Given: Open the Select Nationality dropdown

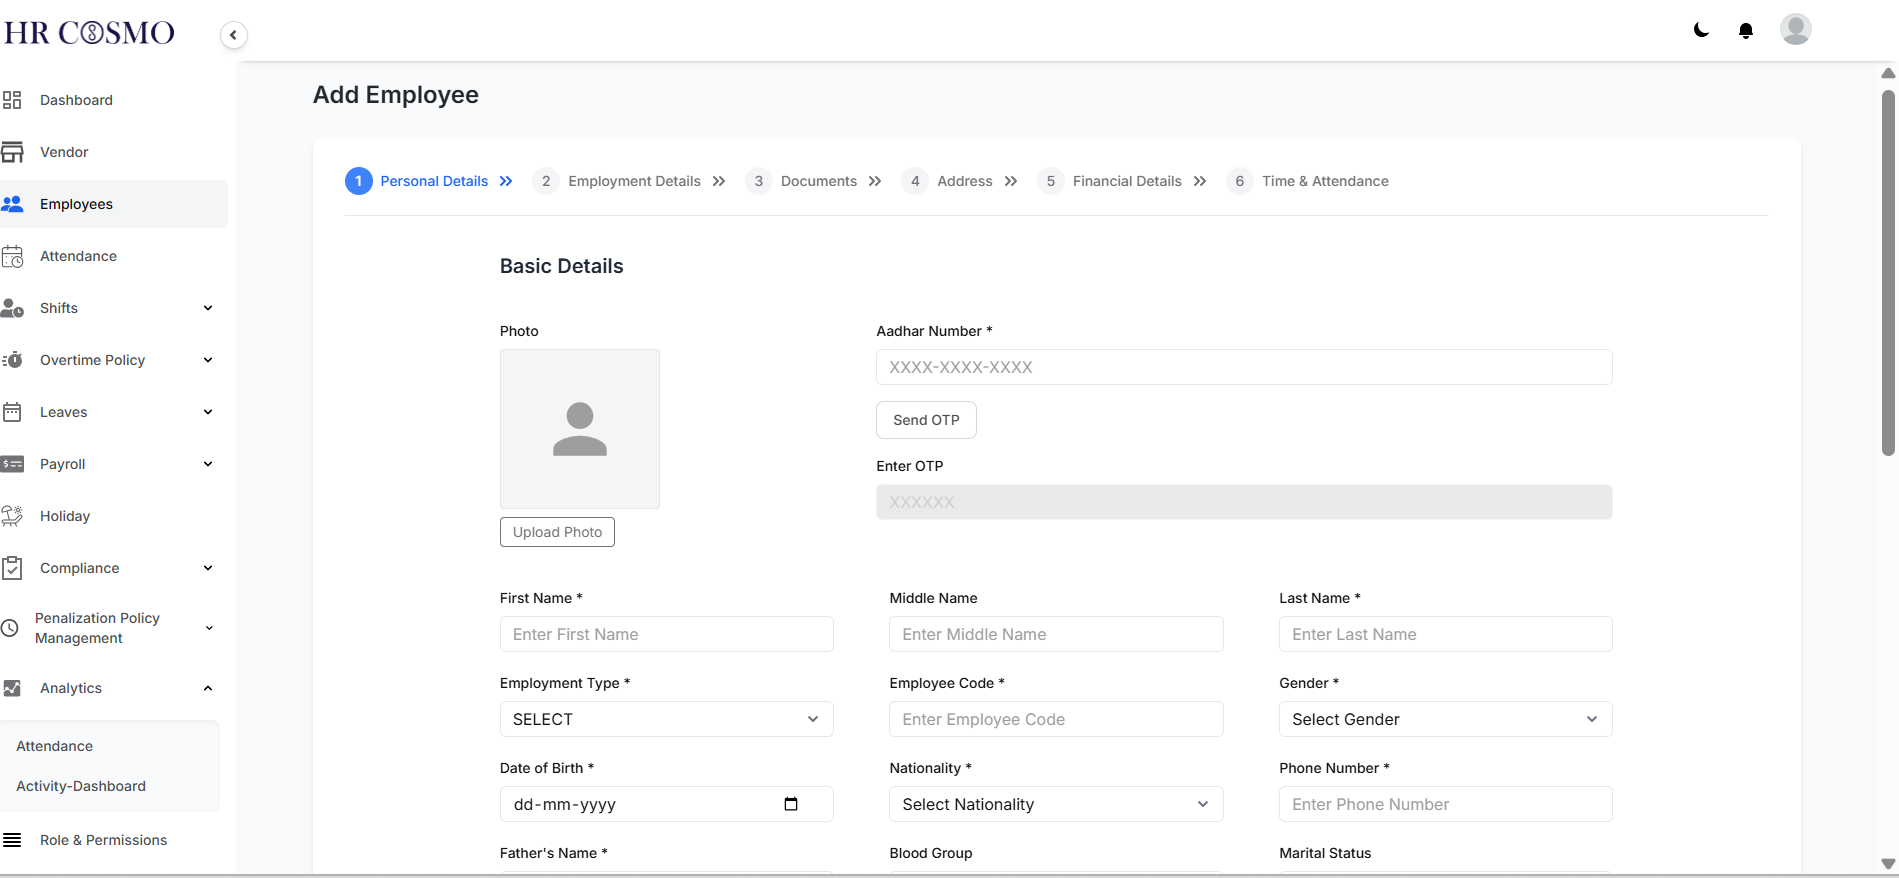Looking at the screenshot, I should pos(1055,804).
